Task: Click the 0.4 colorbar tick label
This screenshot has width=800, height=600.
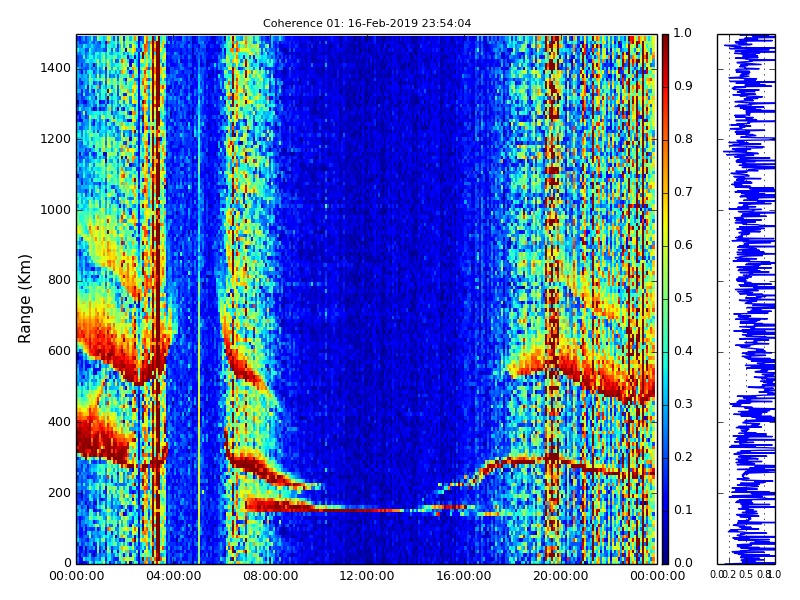Action: pos(683,351)
